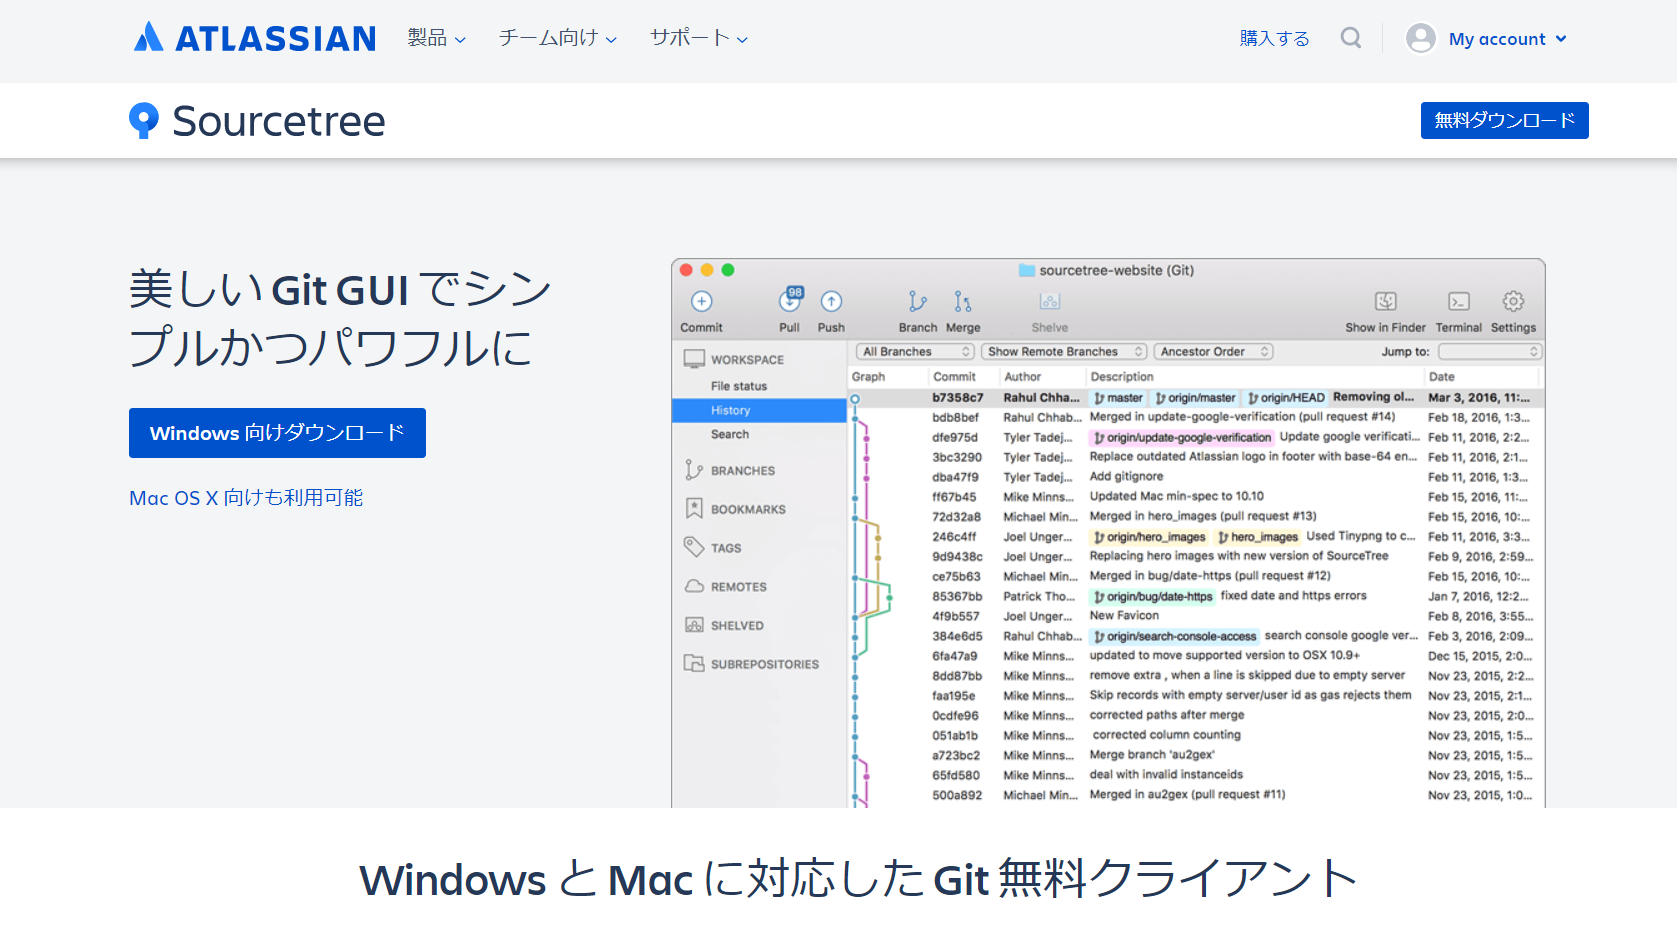Click the WORKSPACE monitor icon
Viewport: 1677px width, 937px height.
[694, 359]
